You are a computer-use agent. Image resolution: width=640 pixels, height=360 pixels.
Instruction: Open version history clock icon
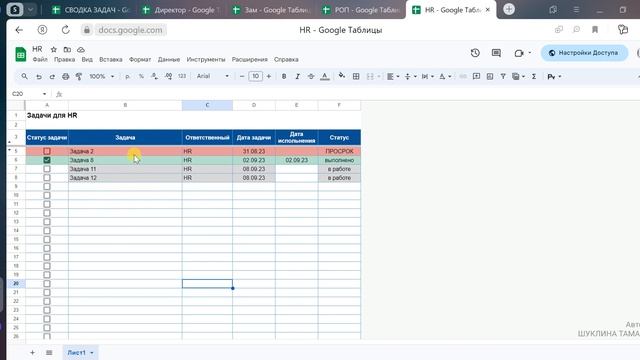[x=475, y=53]
